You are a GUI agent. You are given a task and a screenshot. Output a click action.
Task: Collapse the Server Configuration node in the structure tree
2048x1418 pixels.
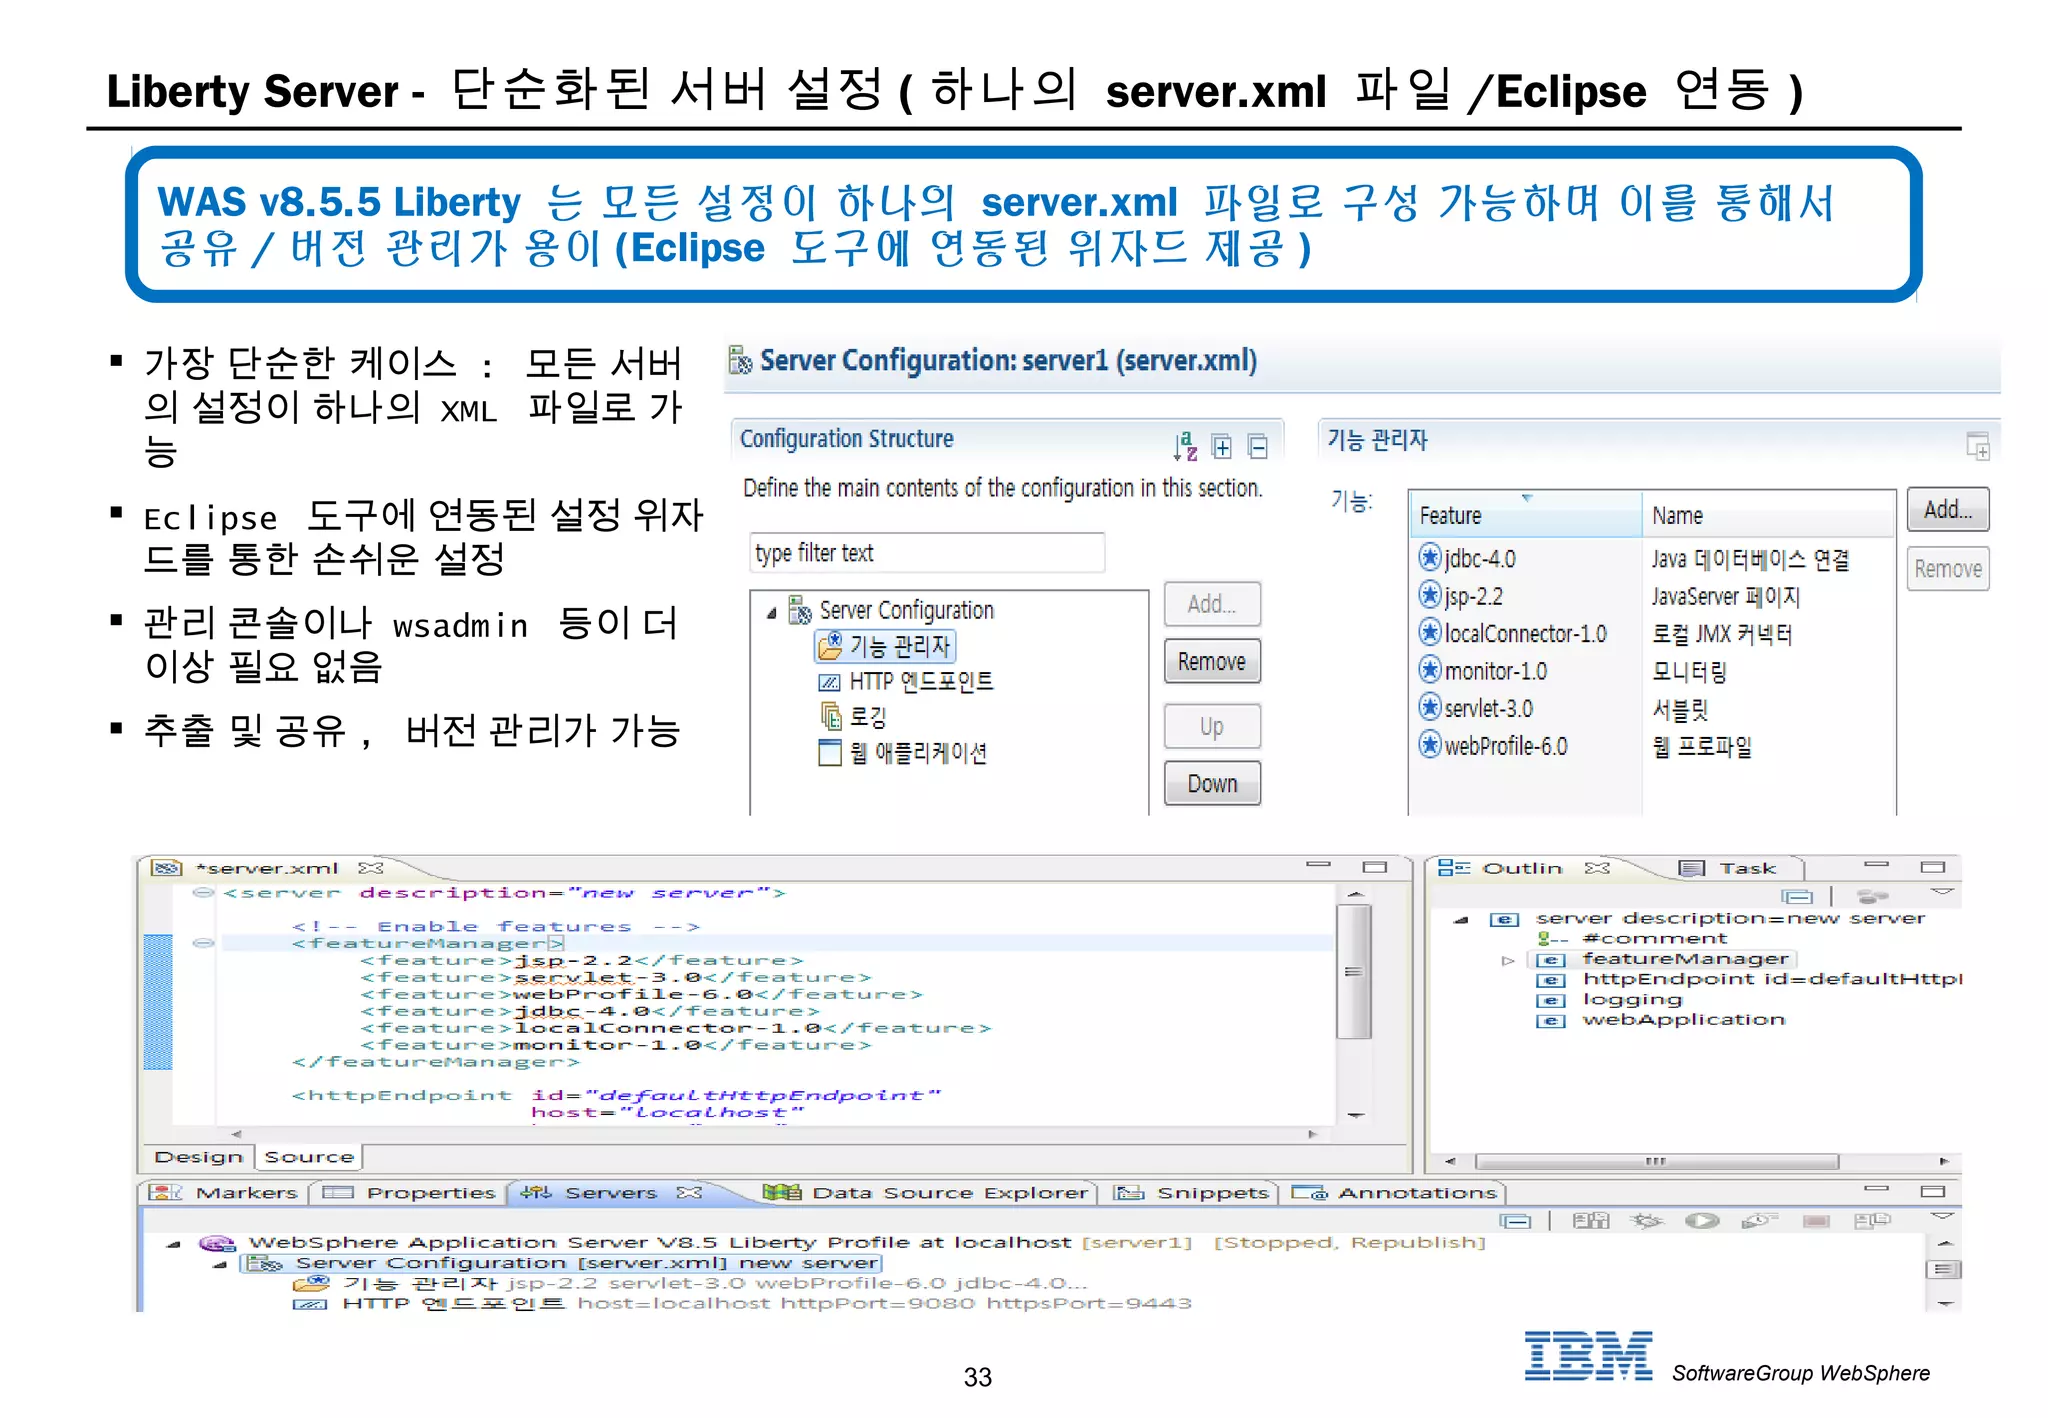click(771, 613)
